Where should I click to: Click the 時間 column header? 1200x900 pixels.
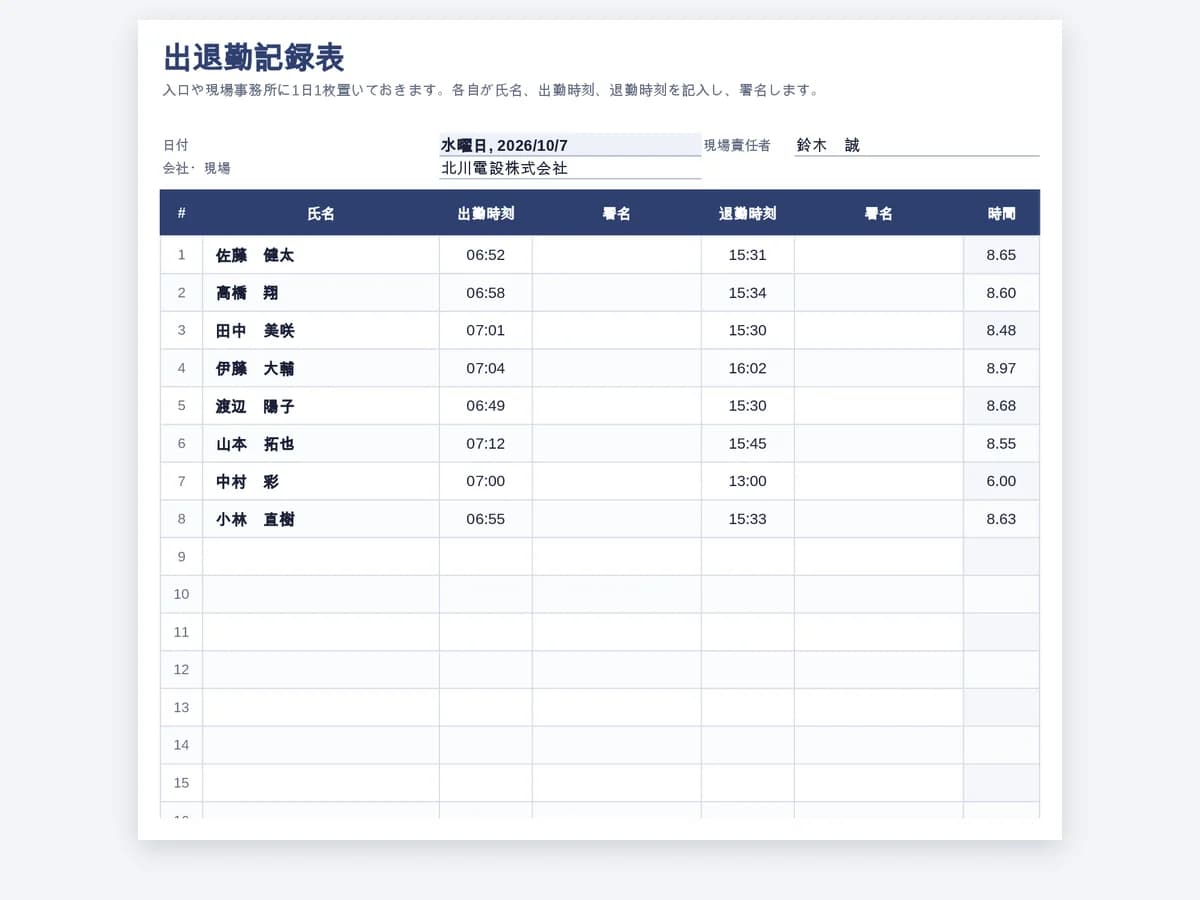coord(1001,213)
